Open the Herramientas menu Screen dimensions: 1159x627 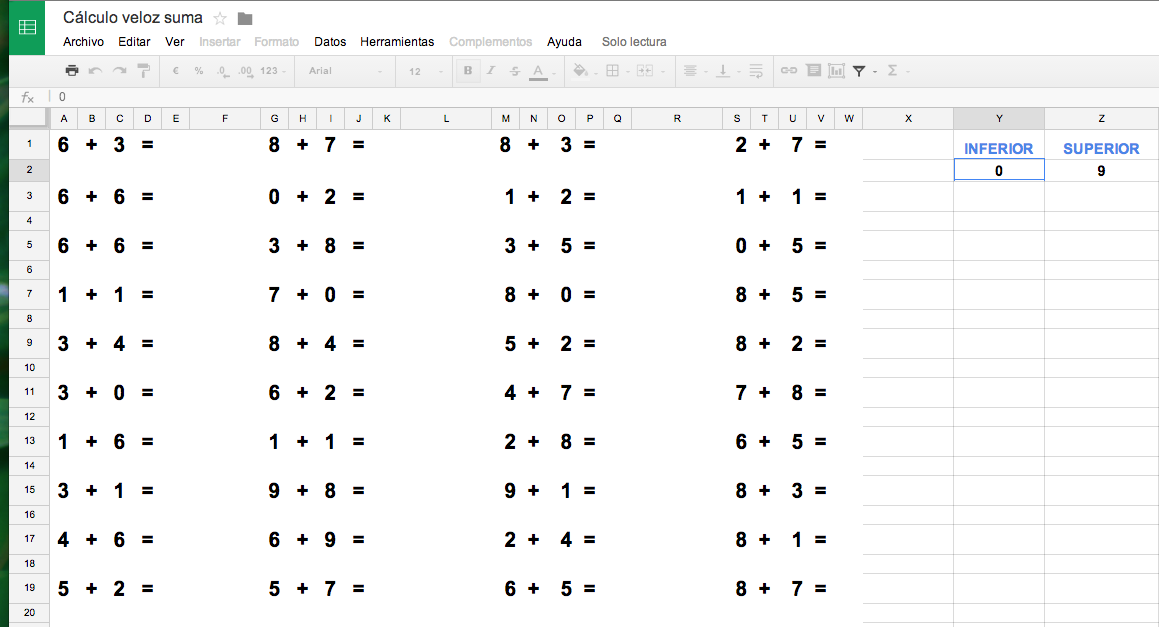pos(397,42)
